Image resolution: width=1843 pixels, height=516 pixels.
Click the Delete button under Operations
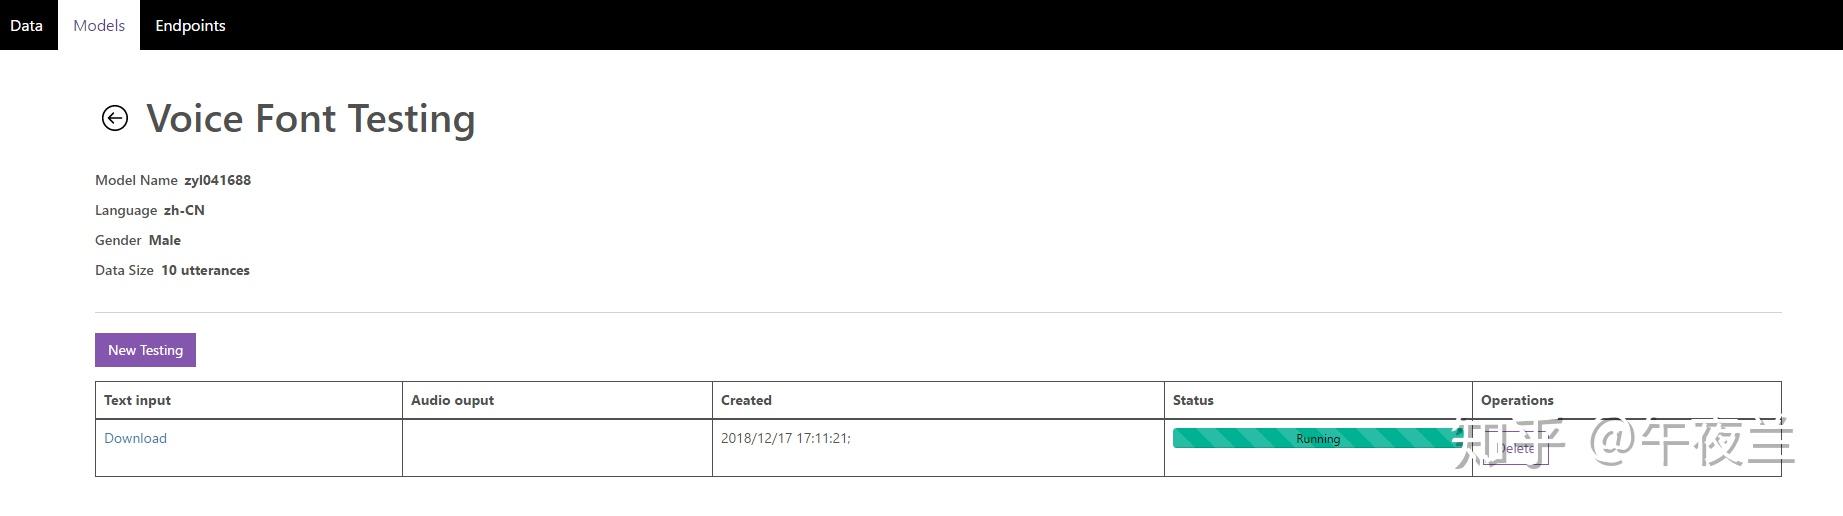tap(1516, 449)
